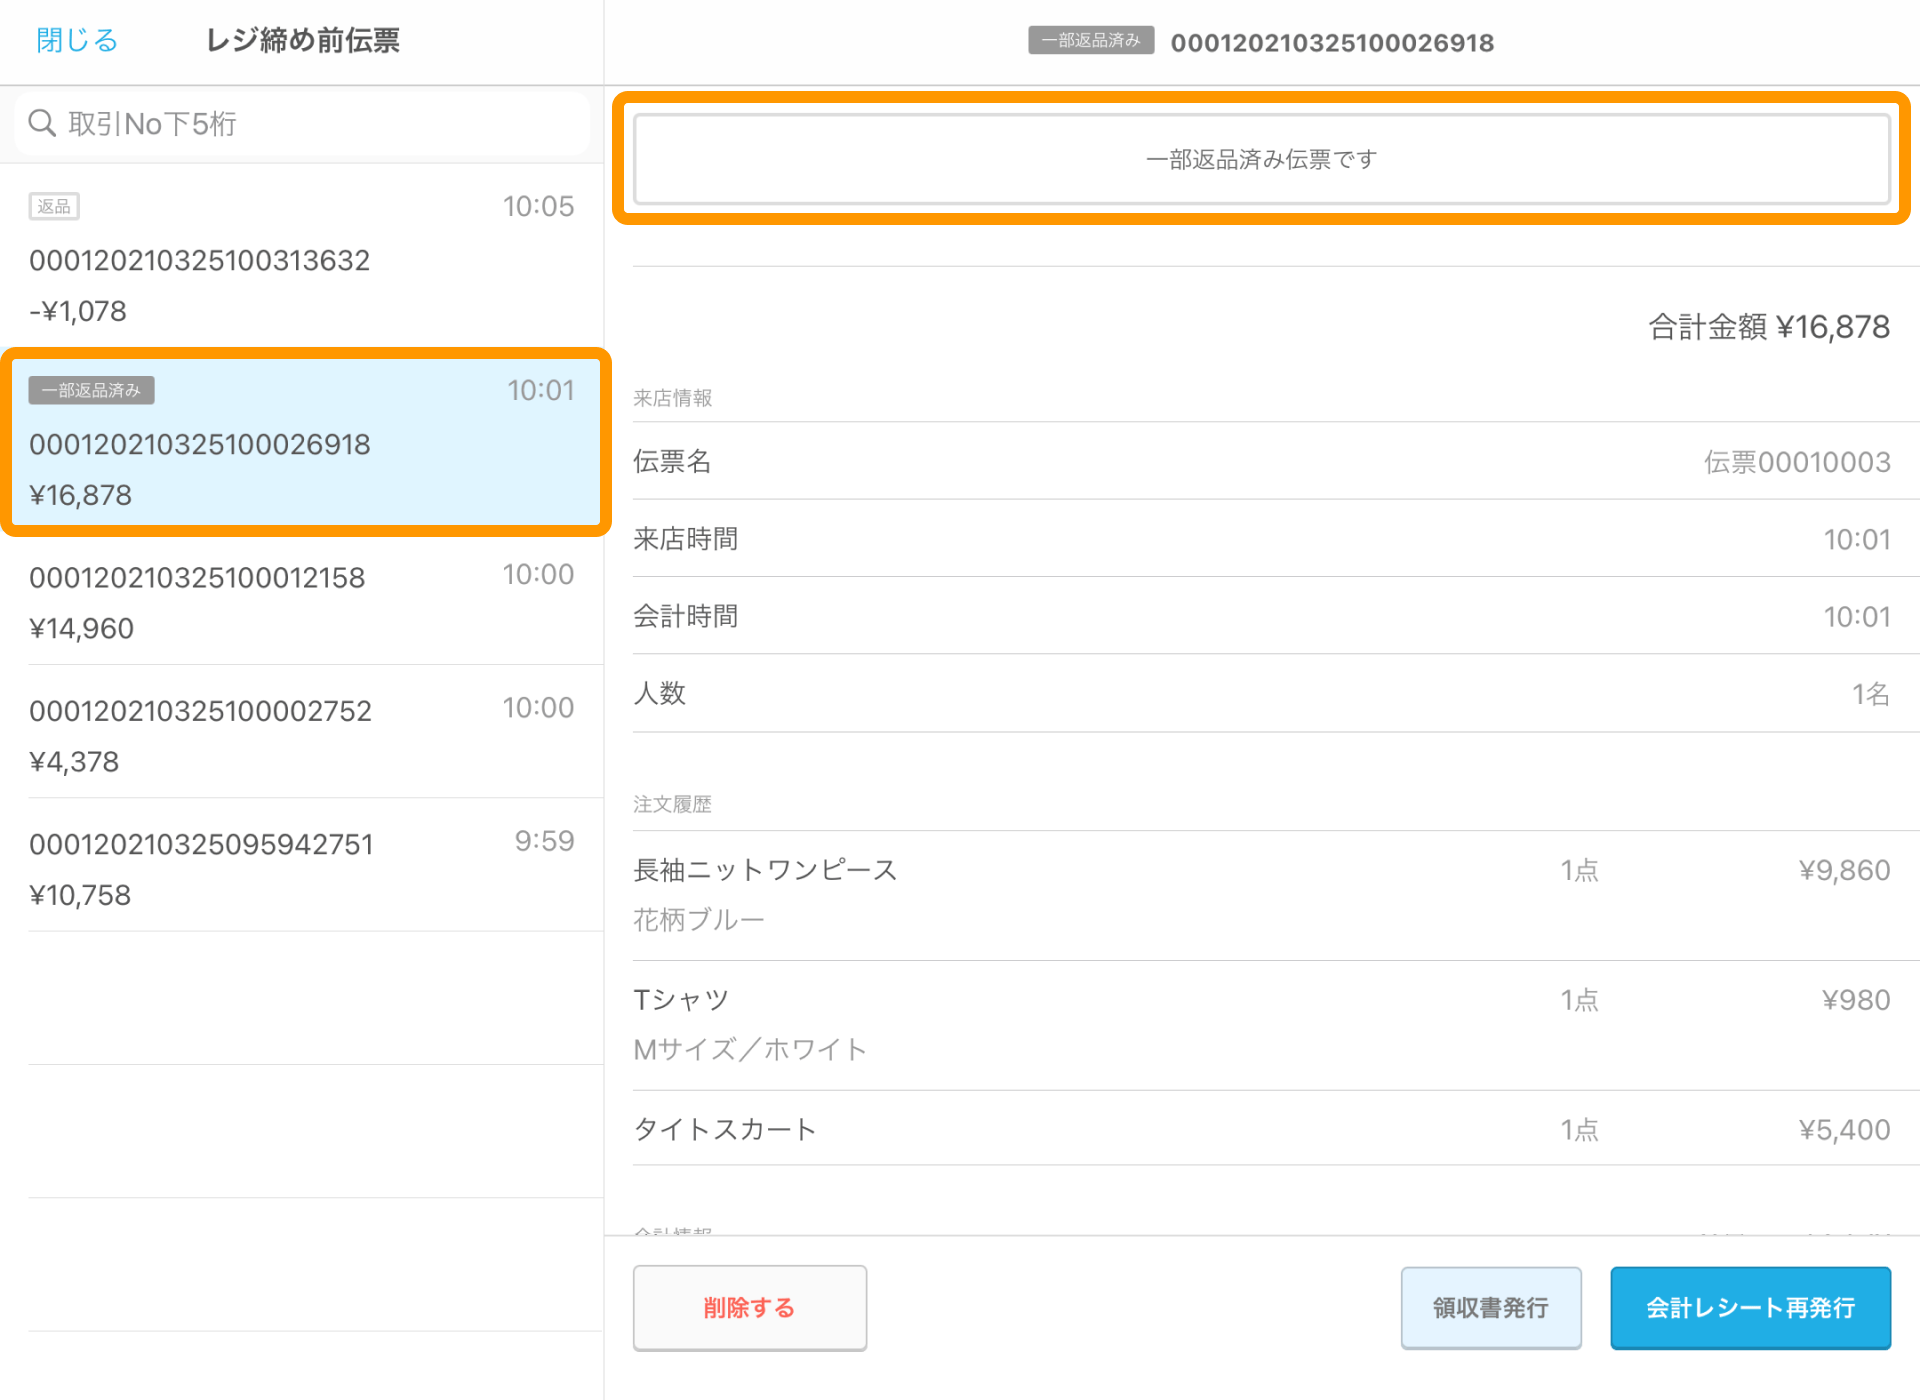
Task: Select transaction 00012021​0325100012158 in the list
Action: [x=300, y=600]
